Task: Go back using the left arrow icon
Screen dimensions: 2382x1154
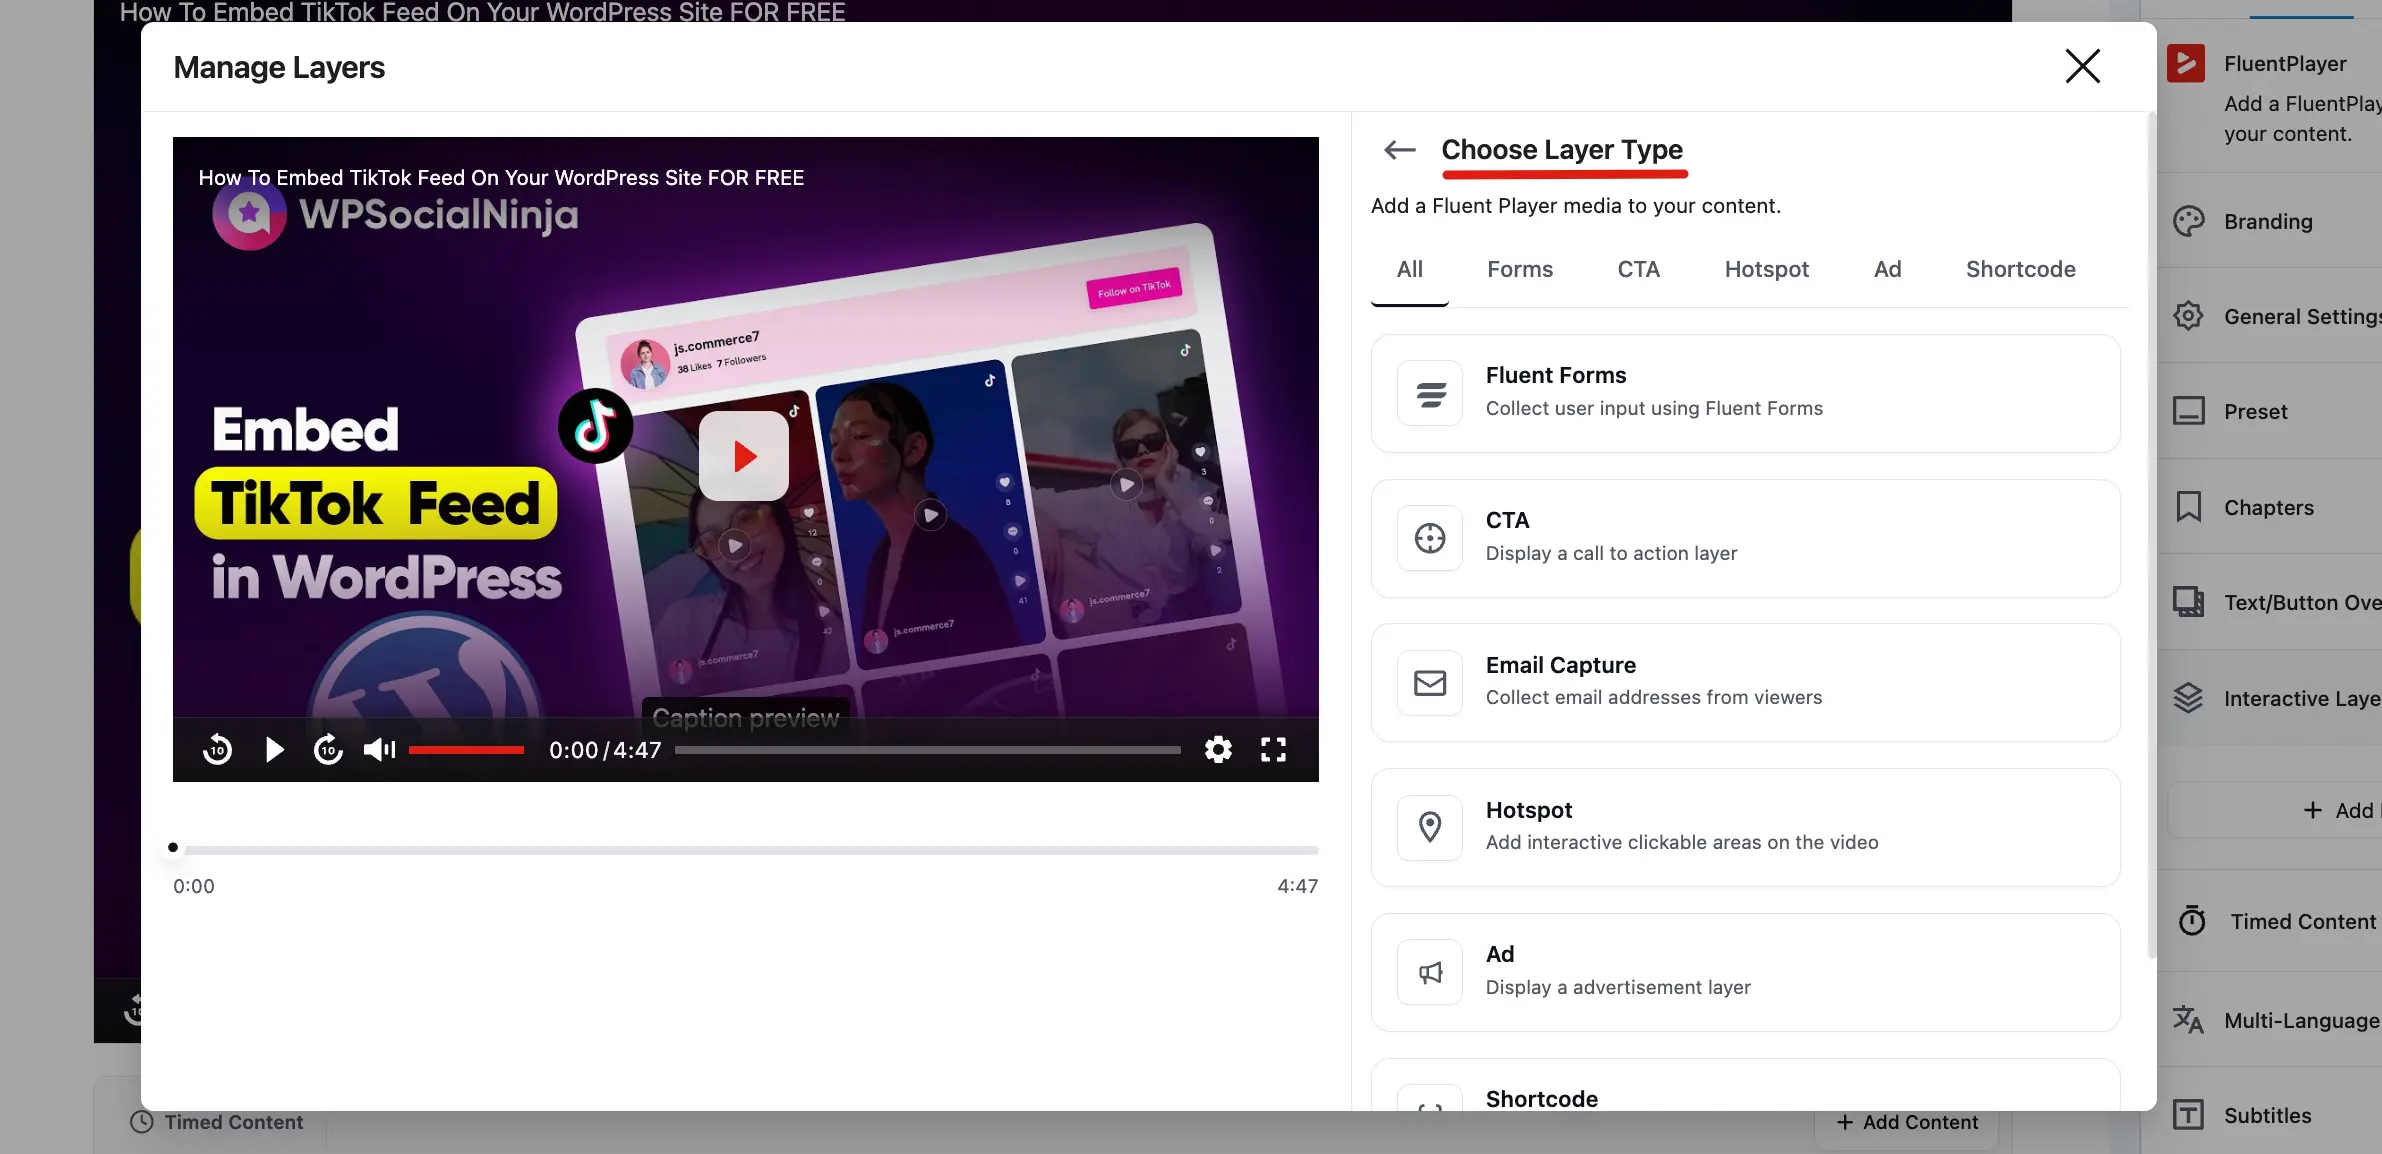Action: point(1400,150)
